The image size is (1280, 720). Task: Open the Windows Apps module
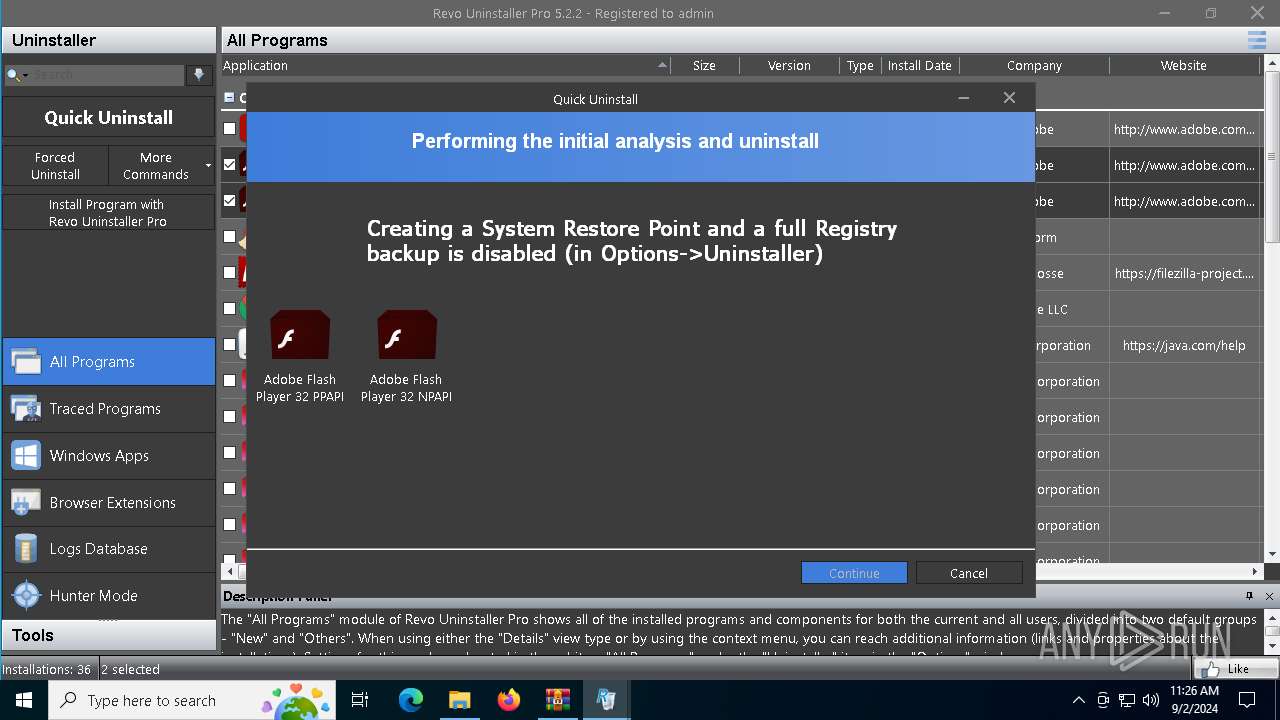coord(108,455)
